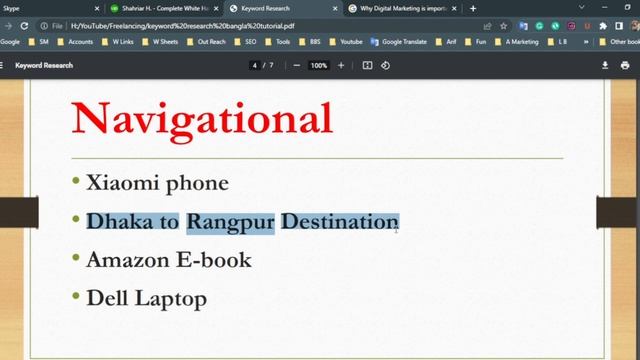640x360 pixels.
Task: Click the Xiaomi phone bullet text
Action: [x=157, y=182]
